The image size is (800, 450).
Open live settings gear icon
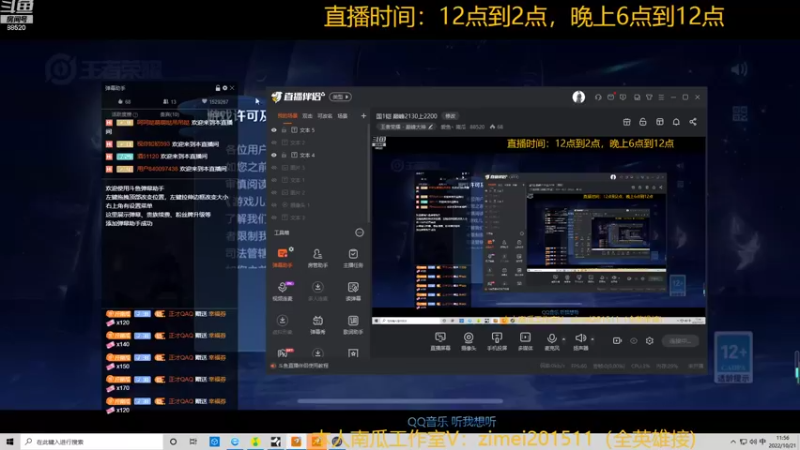[649, 340]
